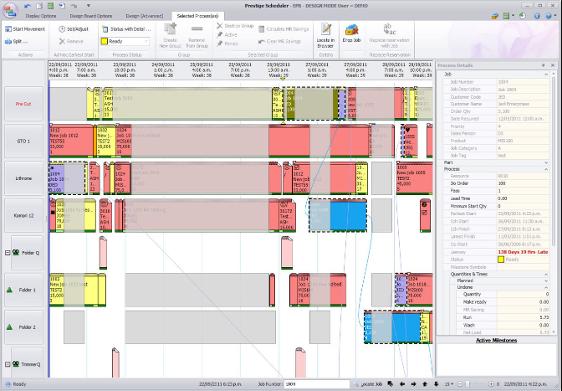The width and height of the screenshot is (562, 391).
Task: Open the Prestige Scheduler application orb menu
Action: (9, 10)
